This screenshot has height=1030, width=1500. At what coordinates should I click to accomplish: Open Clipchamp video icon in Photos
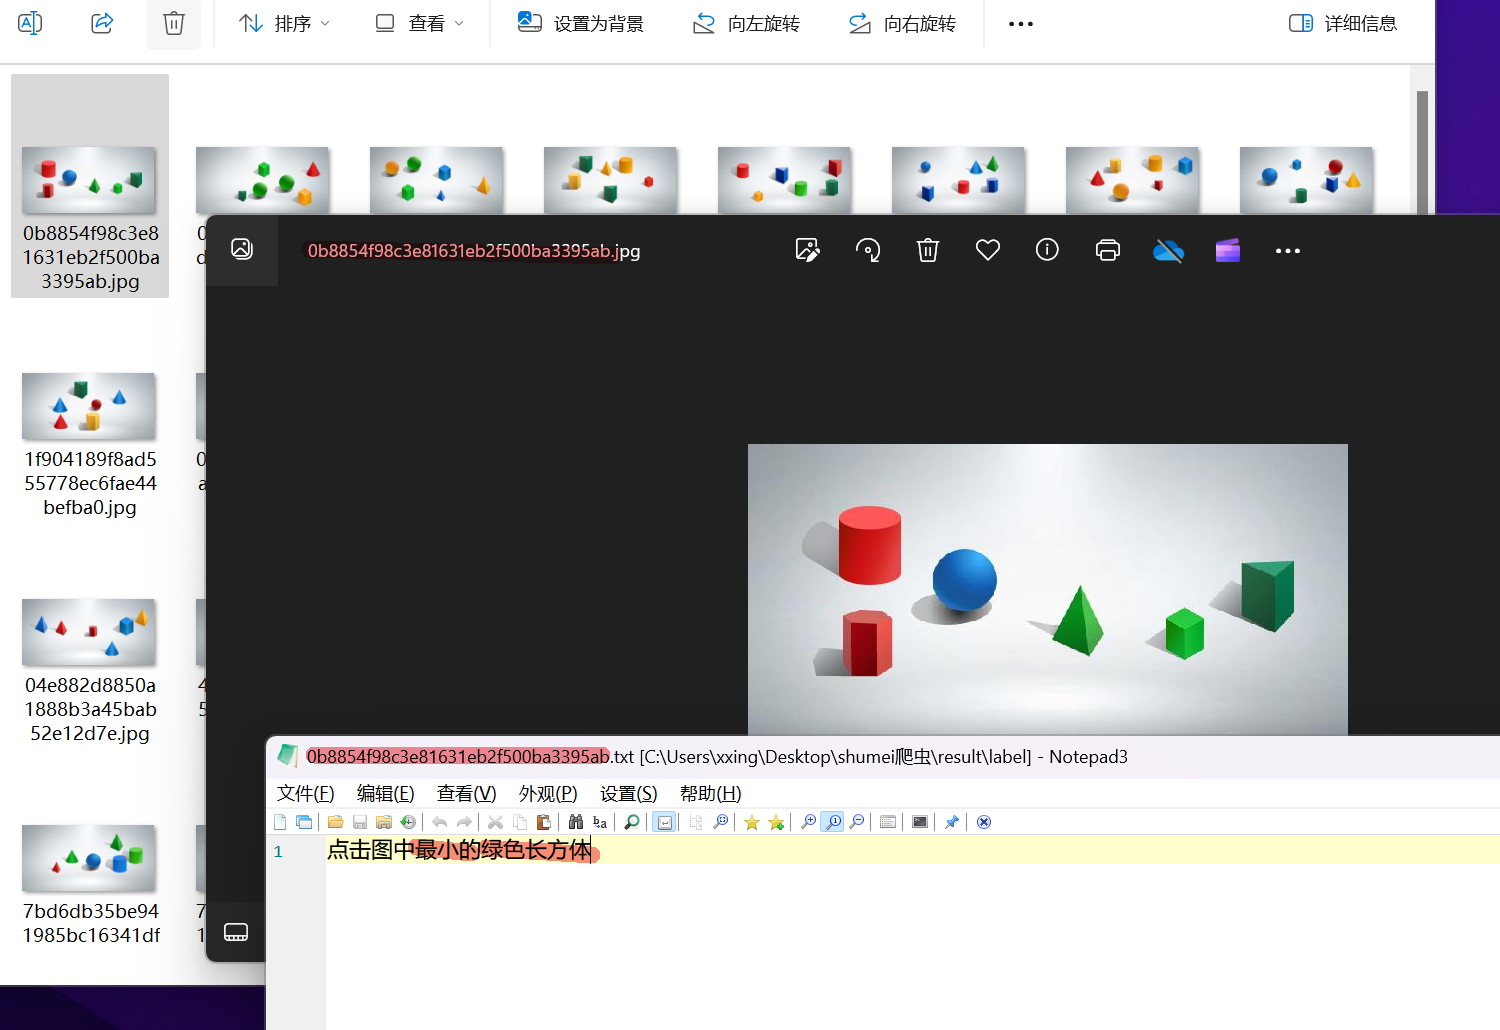click(x=1228, y=250)
